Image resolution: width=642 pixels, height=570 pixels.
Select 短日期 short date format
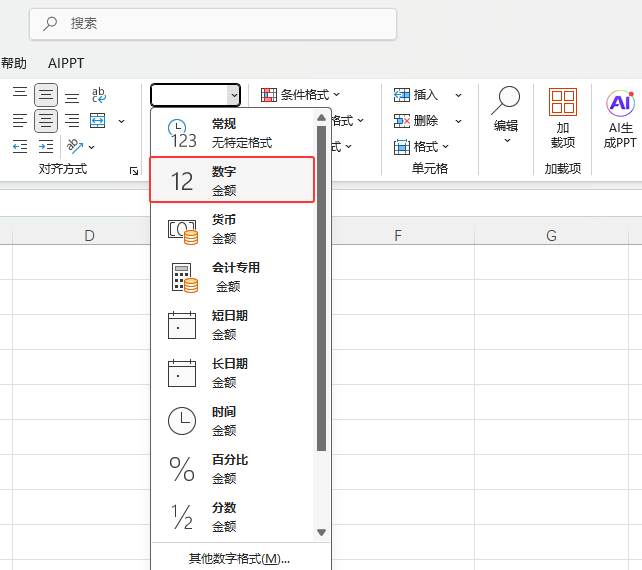click(x=232, y=325)
